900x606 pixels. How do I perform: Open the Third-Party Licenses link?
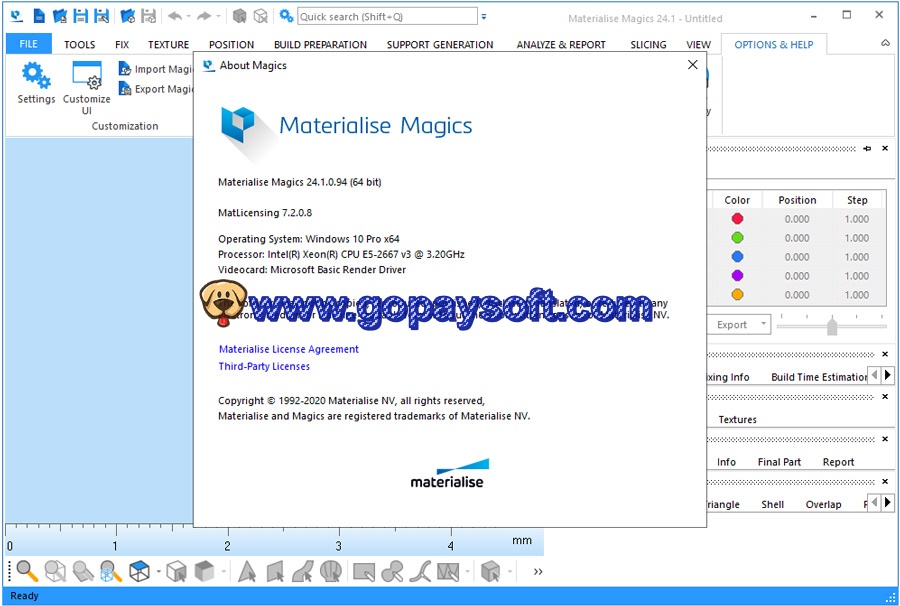click(264, 366)
